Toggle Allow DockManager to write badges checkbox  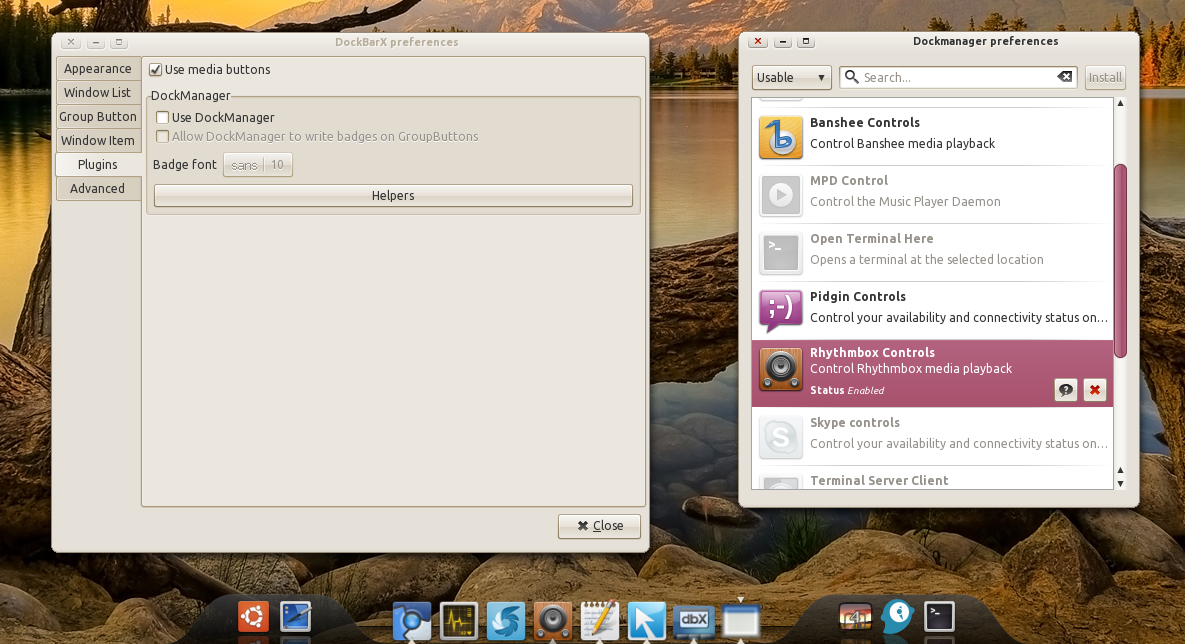tap(162, 137)
